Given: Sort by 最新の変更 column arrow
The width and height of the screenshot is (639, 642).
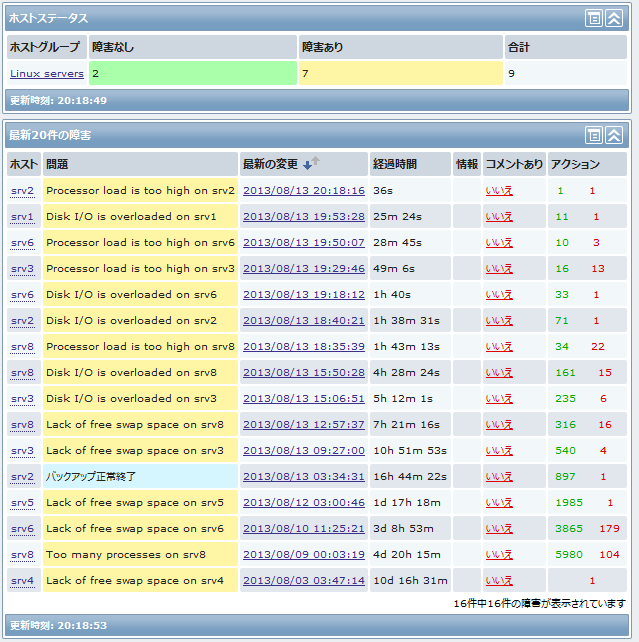Looking at the screenshot, I should pos(311,163).
